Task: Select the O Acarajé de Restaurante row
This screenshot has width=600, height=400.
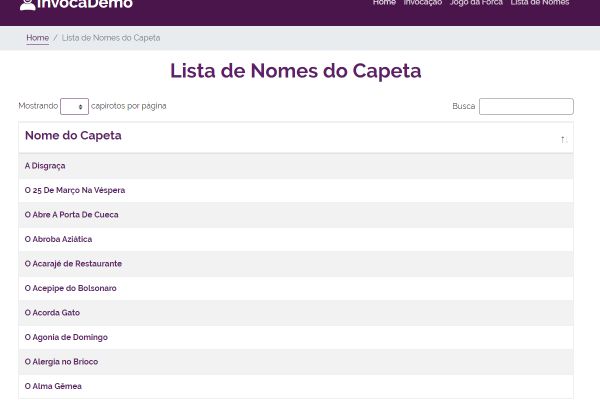Action: point(296,264)
